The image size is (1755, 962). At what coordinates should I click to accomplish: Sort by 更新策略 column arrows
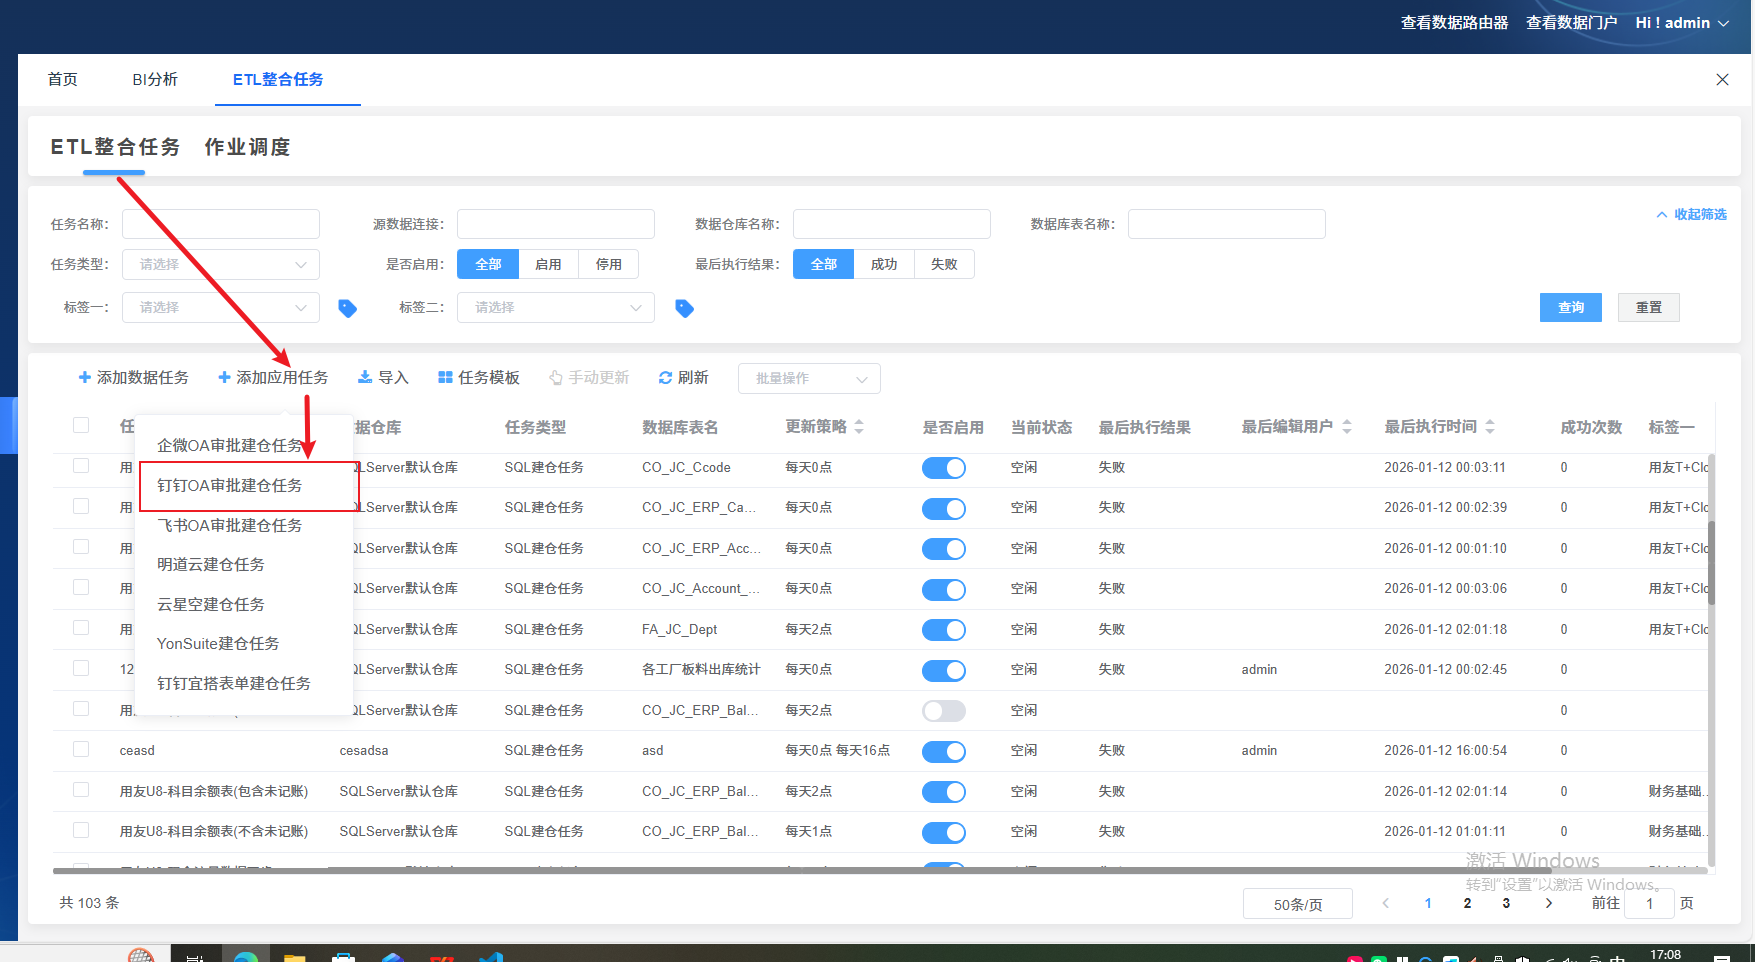tap(859, 427)
